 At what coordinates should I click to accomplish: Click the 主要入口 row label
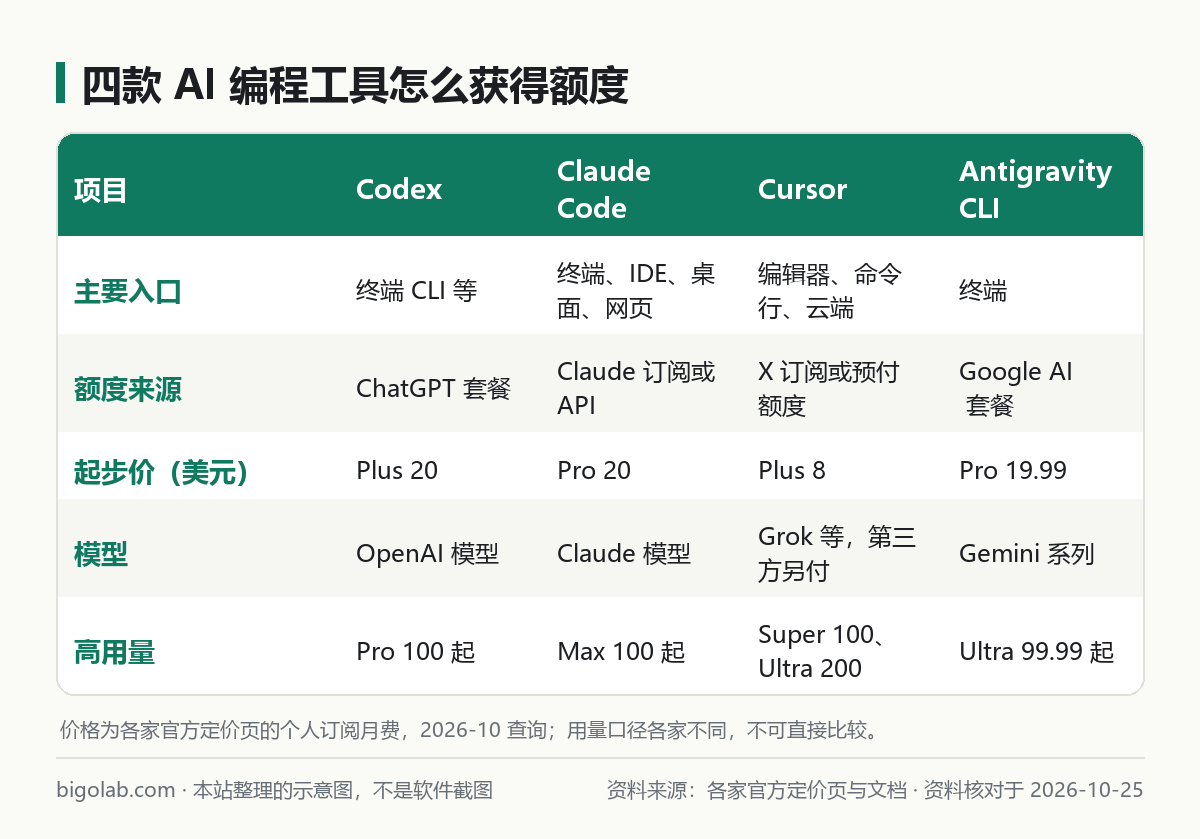click(127, 292)
